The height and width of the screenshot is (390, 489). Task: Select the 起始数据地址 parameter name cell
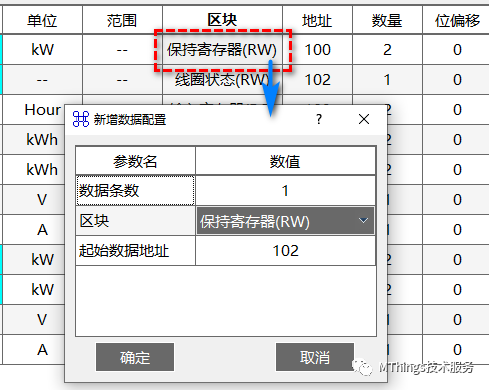135,251
